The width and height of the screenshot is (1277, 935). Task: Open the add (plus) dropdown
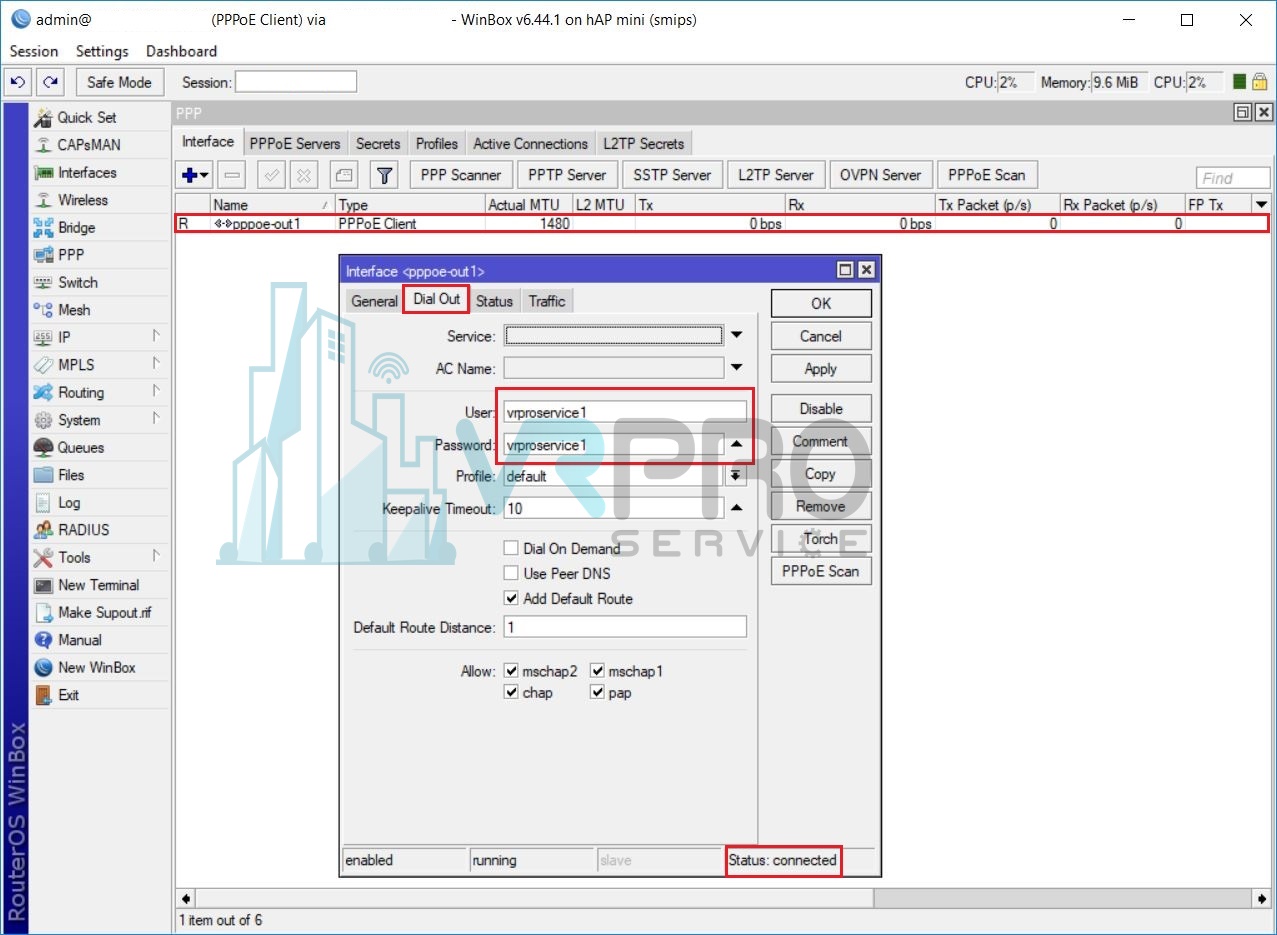[x=195, y=175]
